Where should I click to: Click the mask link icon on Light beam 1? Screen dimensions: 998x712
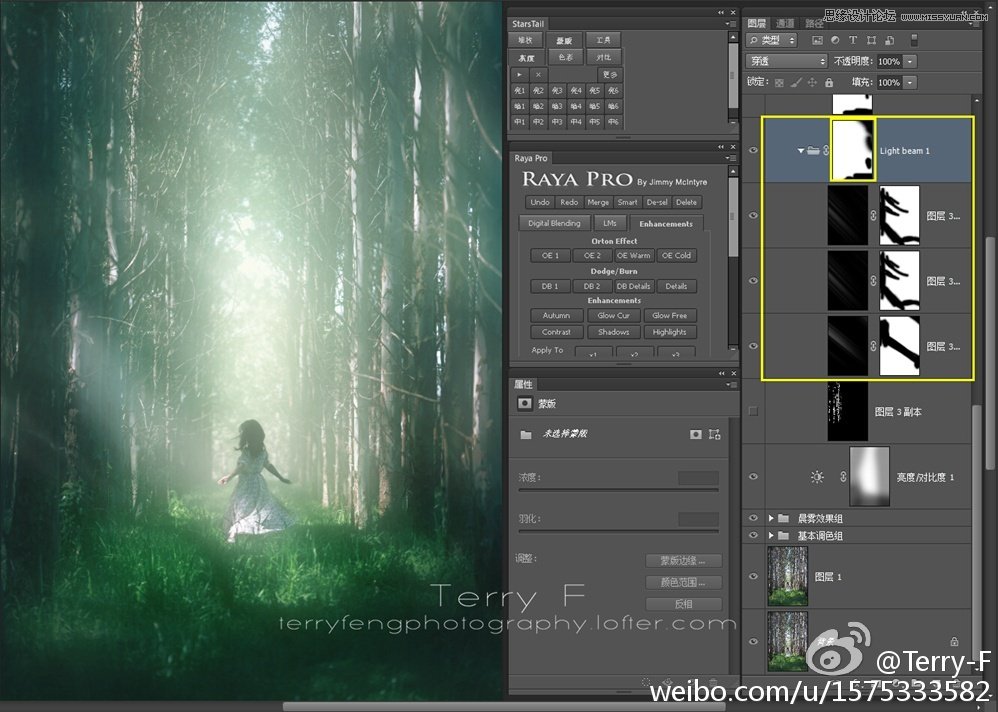pos(826,151)
